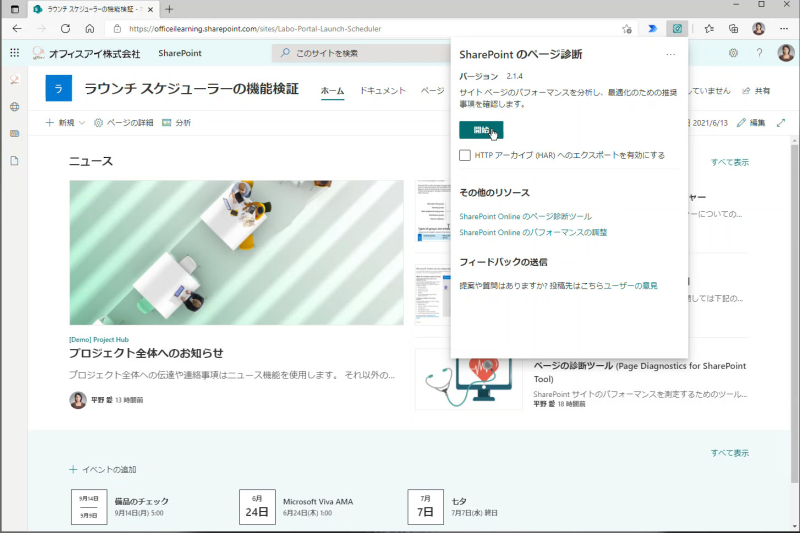Open the SharePoint settings gear
The width and height of the screenshot is (800, 533).
coord(733,53)
